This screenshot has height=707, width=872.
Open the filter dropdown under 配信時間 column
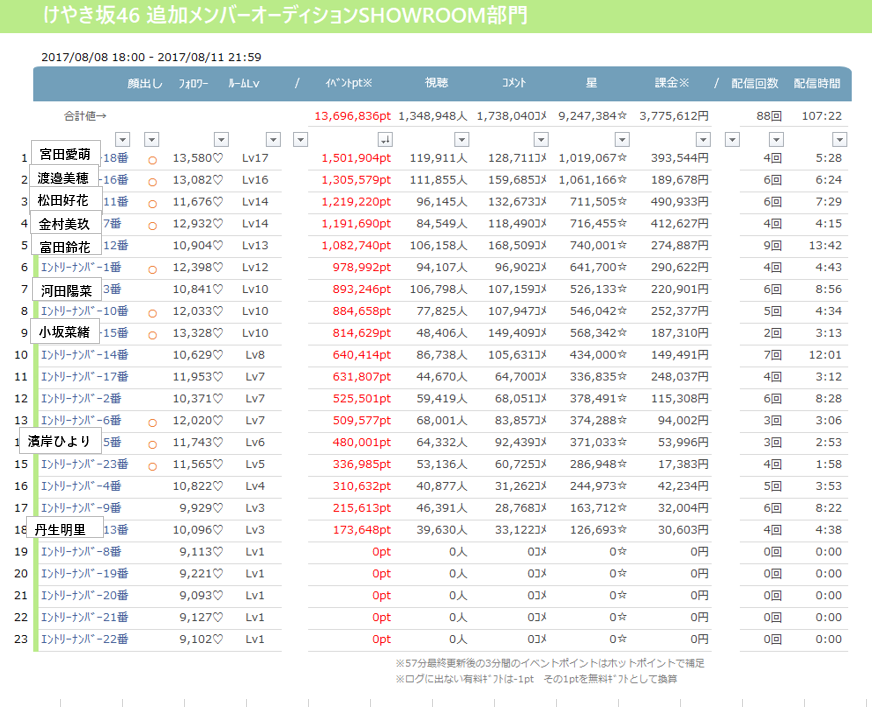click(840, 139)
